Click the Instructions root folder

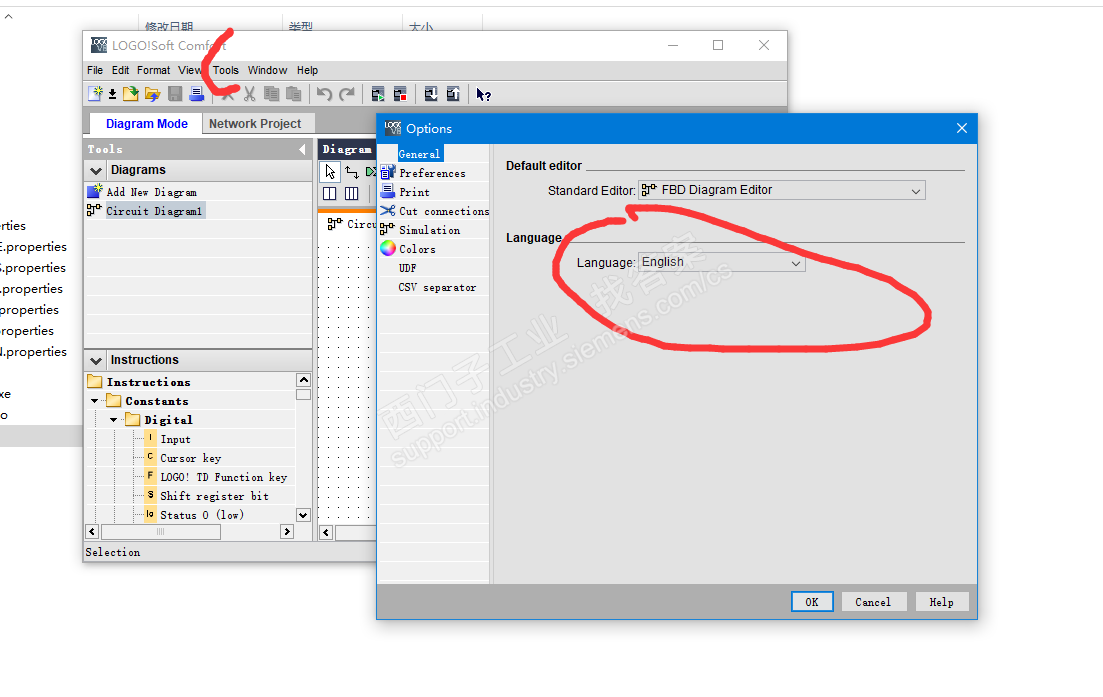(x=95, y=381)
